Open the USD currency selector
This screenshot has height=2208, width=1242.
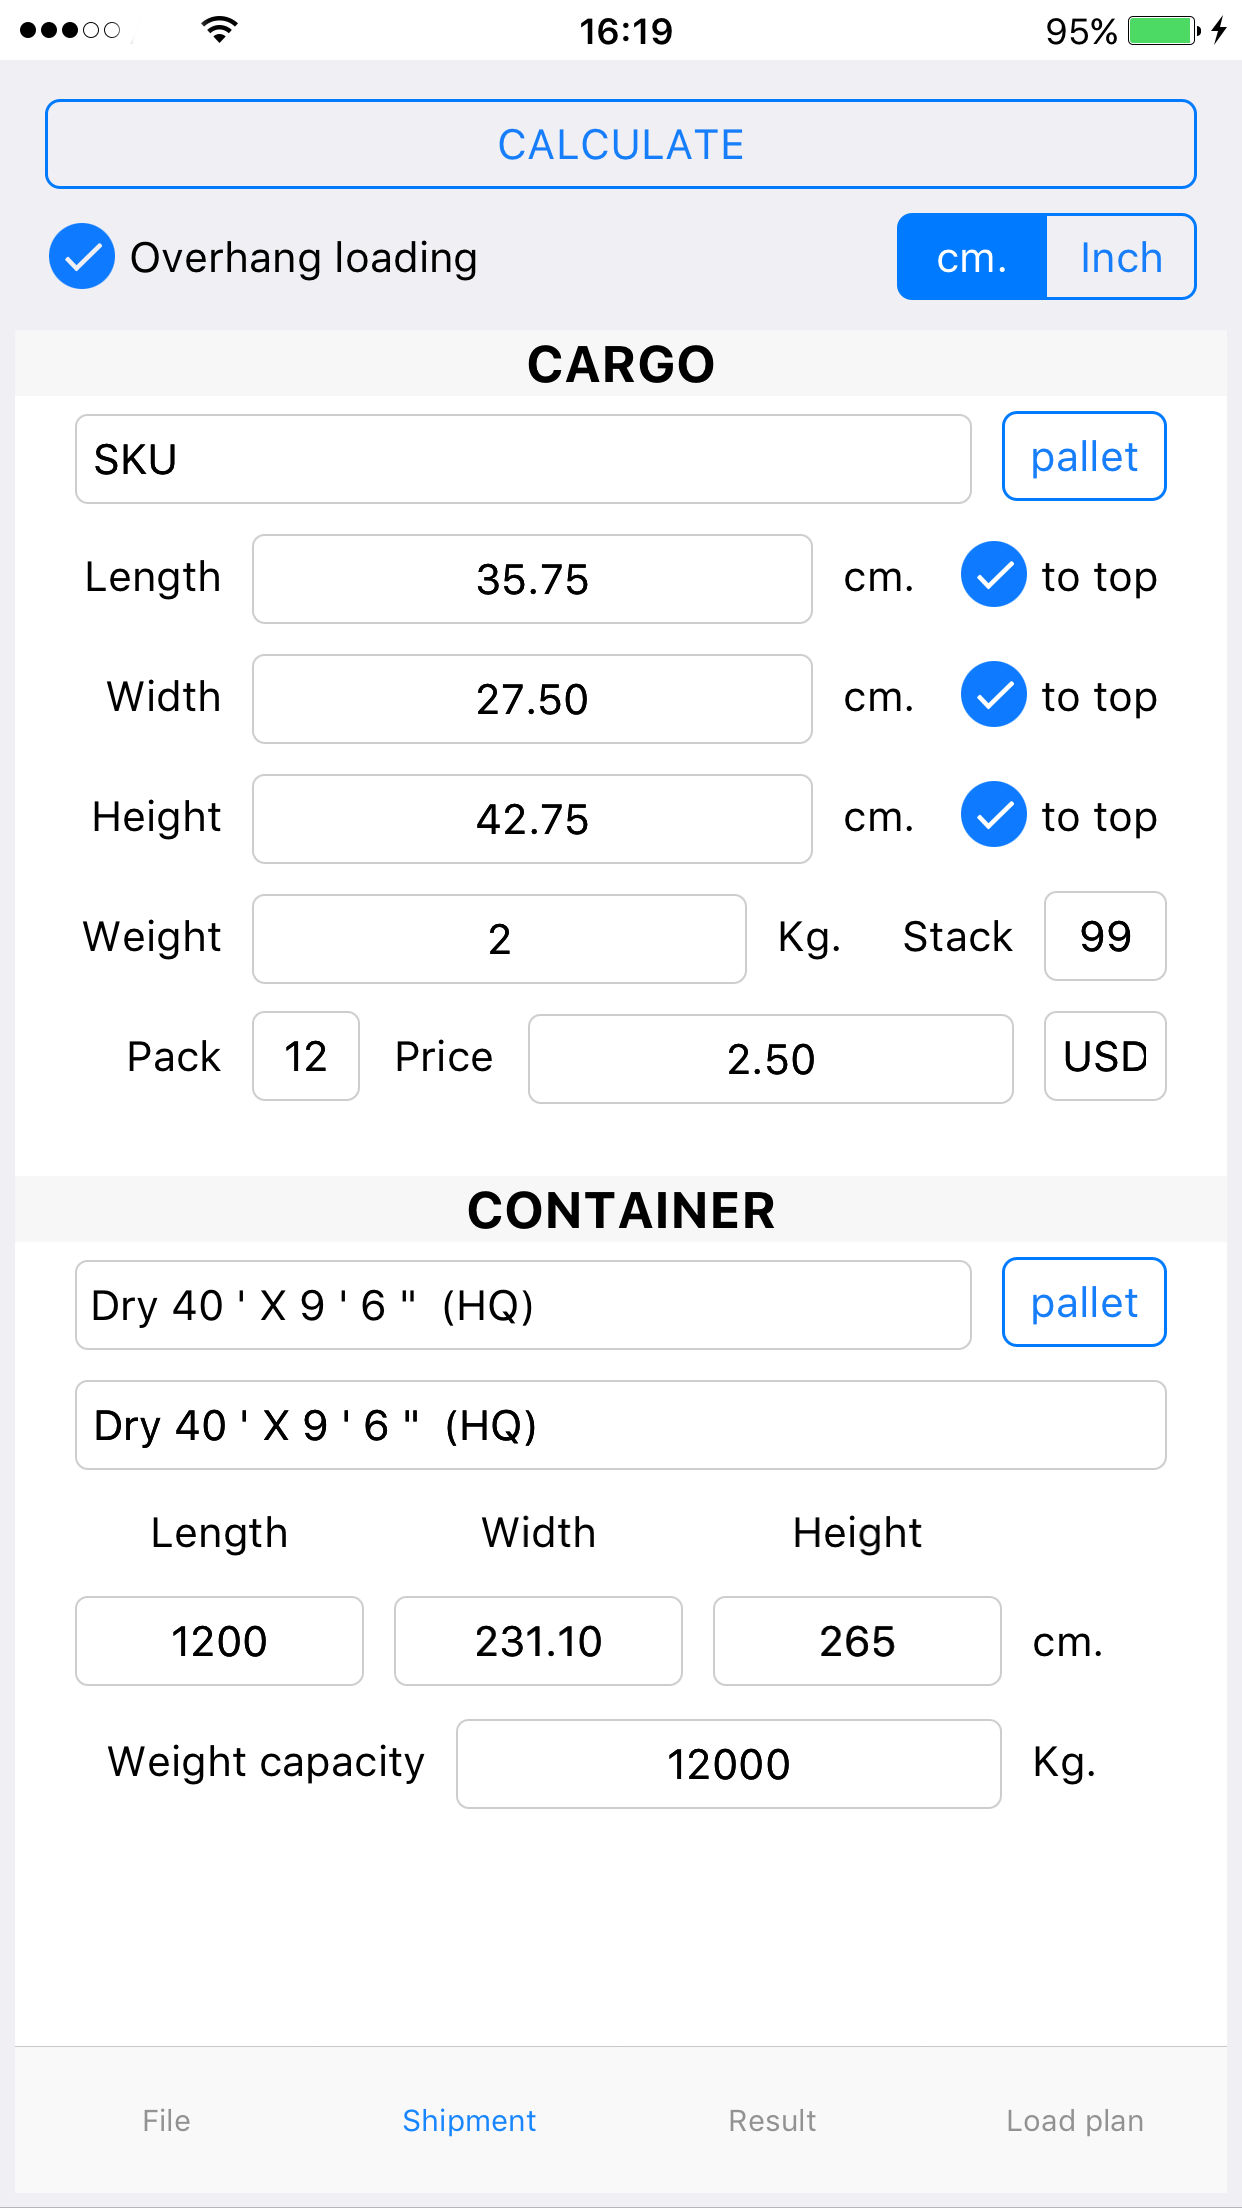pyautogui.click(x=1105, y=1057)
